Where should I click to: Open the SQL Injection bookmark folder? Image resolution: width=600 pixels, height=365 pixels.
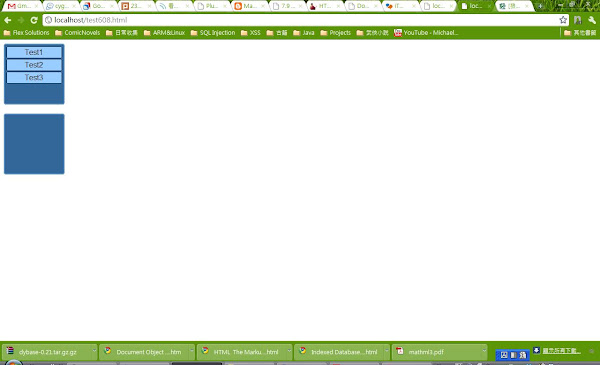[213, 33]
